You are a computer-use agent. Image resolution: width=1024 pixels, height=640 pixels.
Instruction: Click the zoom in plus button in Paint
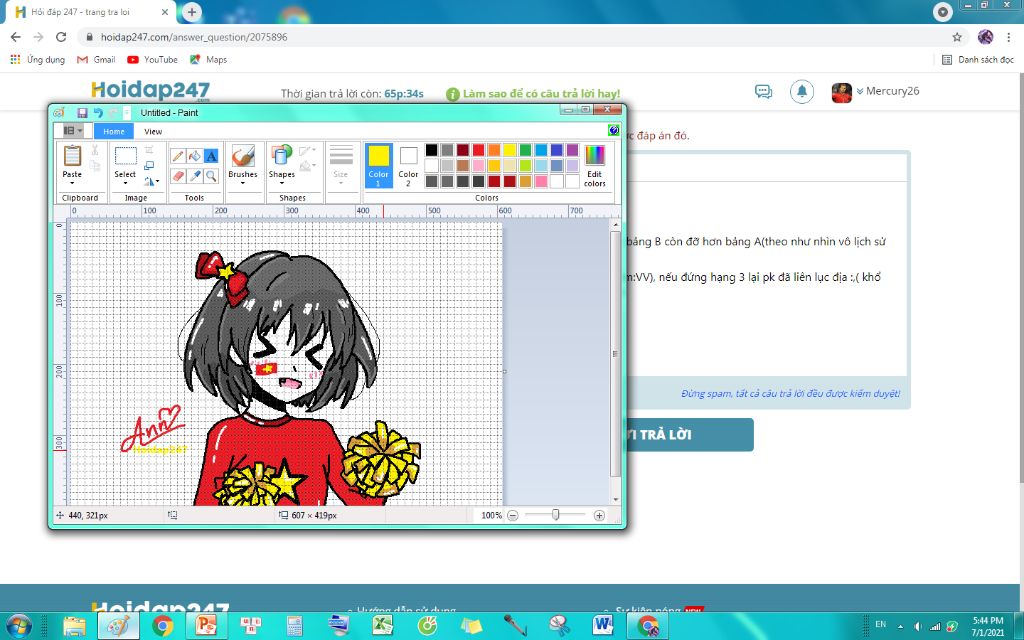[x=599, y=515]
